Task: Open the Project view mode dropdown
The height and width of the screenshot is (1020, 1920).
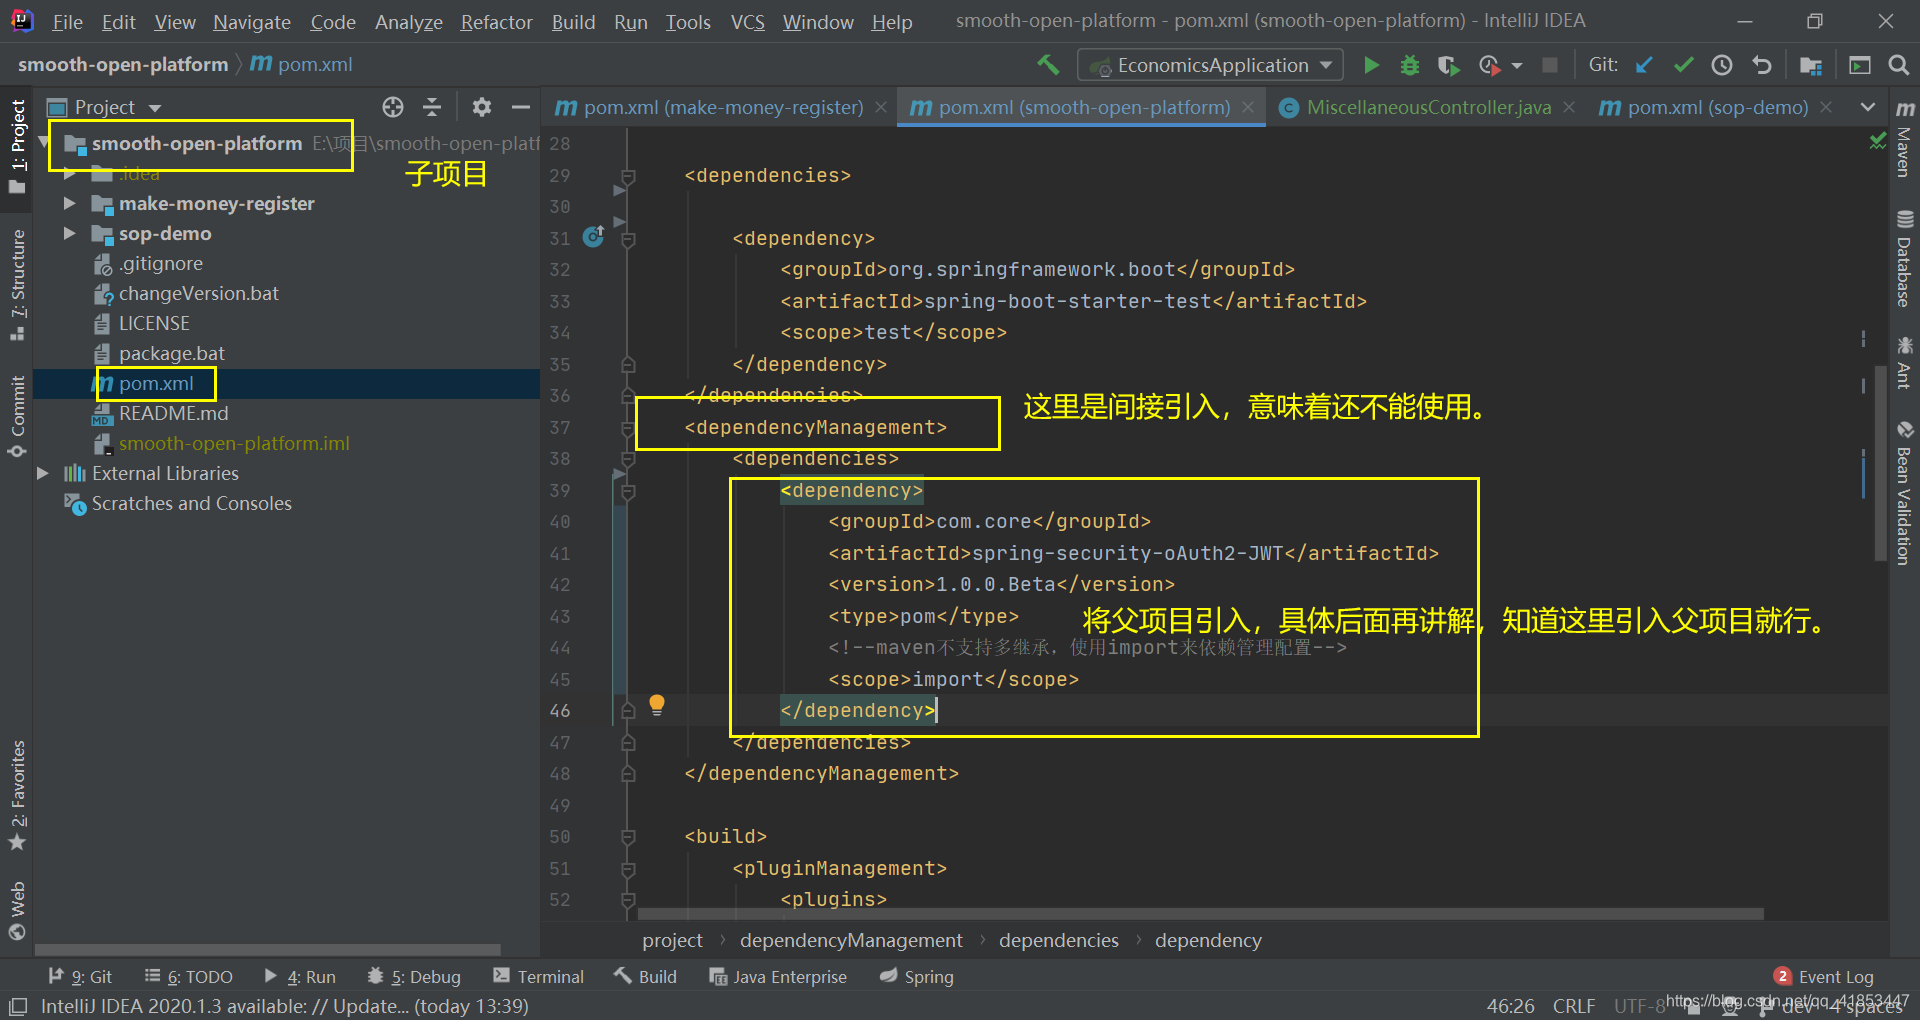Action: [155, 107]
